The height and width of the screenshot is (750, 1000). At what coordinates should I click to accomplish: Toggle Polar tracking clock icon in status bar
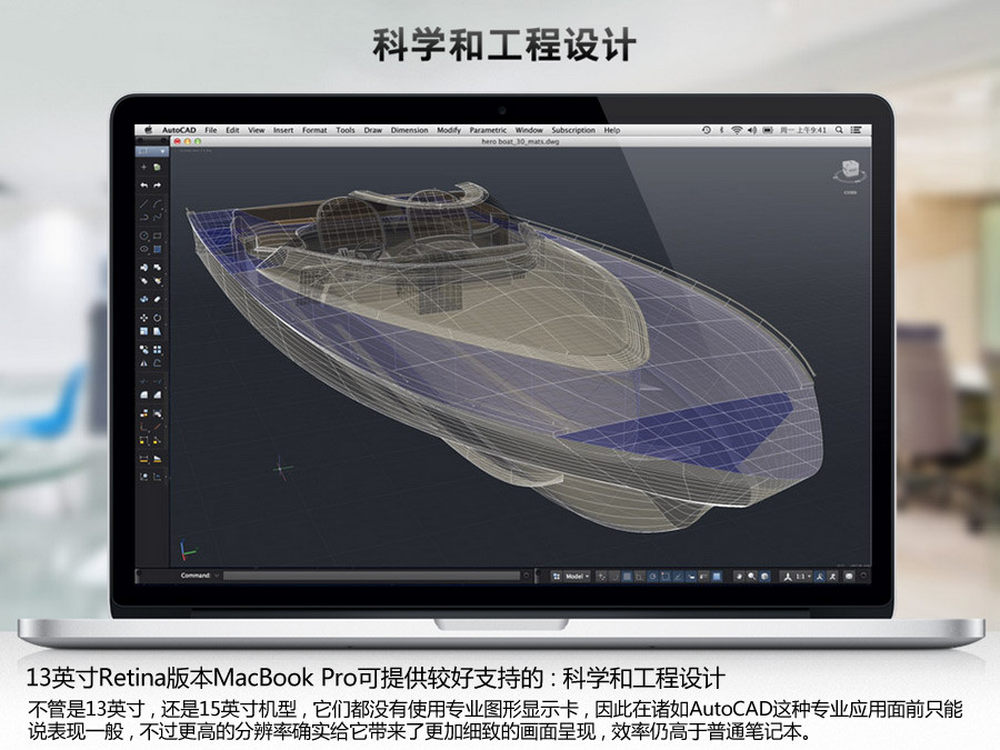click(x=652, y=576)
